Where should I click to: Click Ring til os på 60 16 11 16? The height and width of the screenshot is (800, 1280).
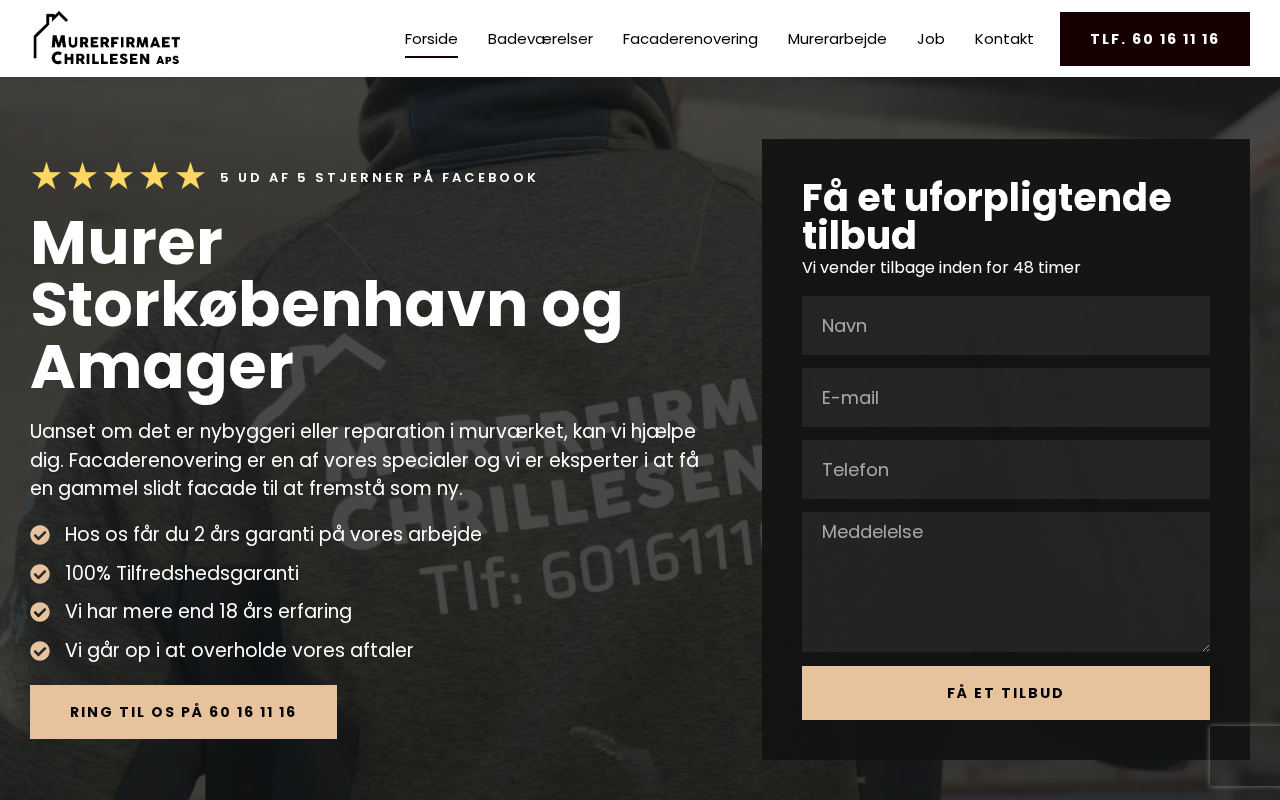[x=183, y=712]
